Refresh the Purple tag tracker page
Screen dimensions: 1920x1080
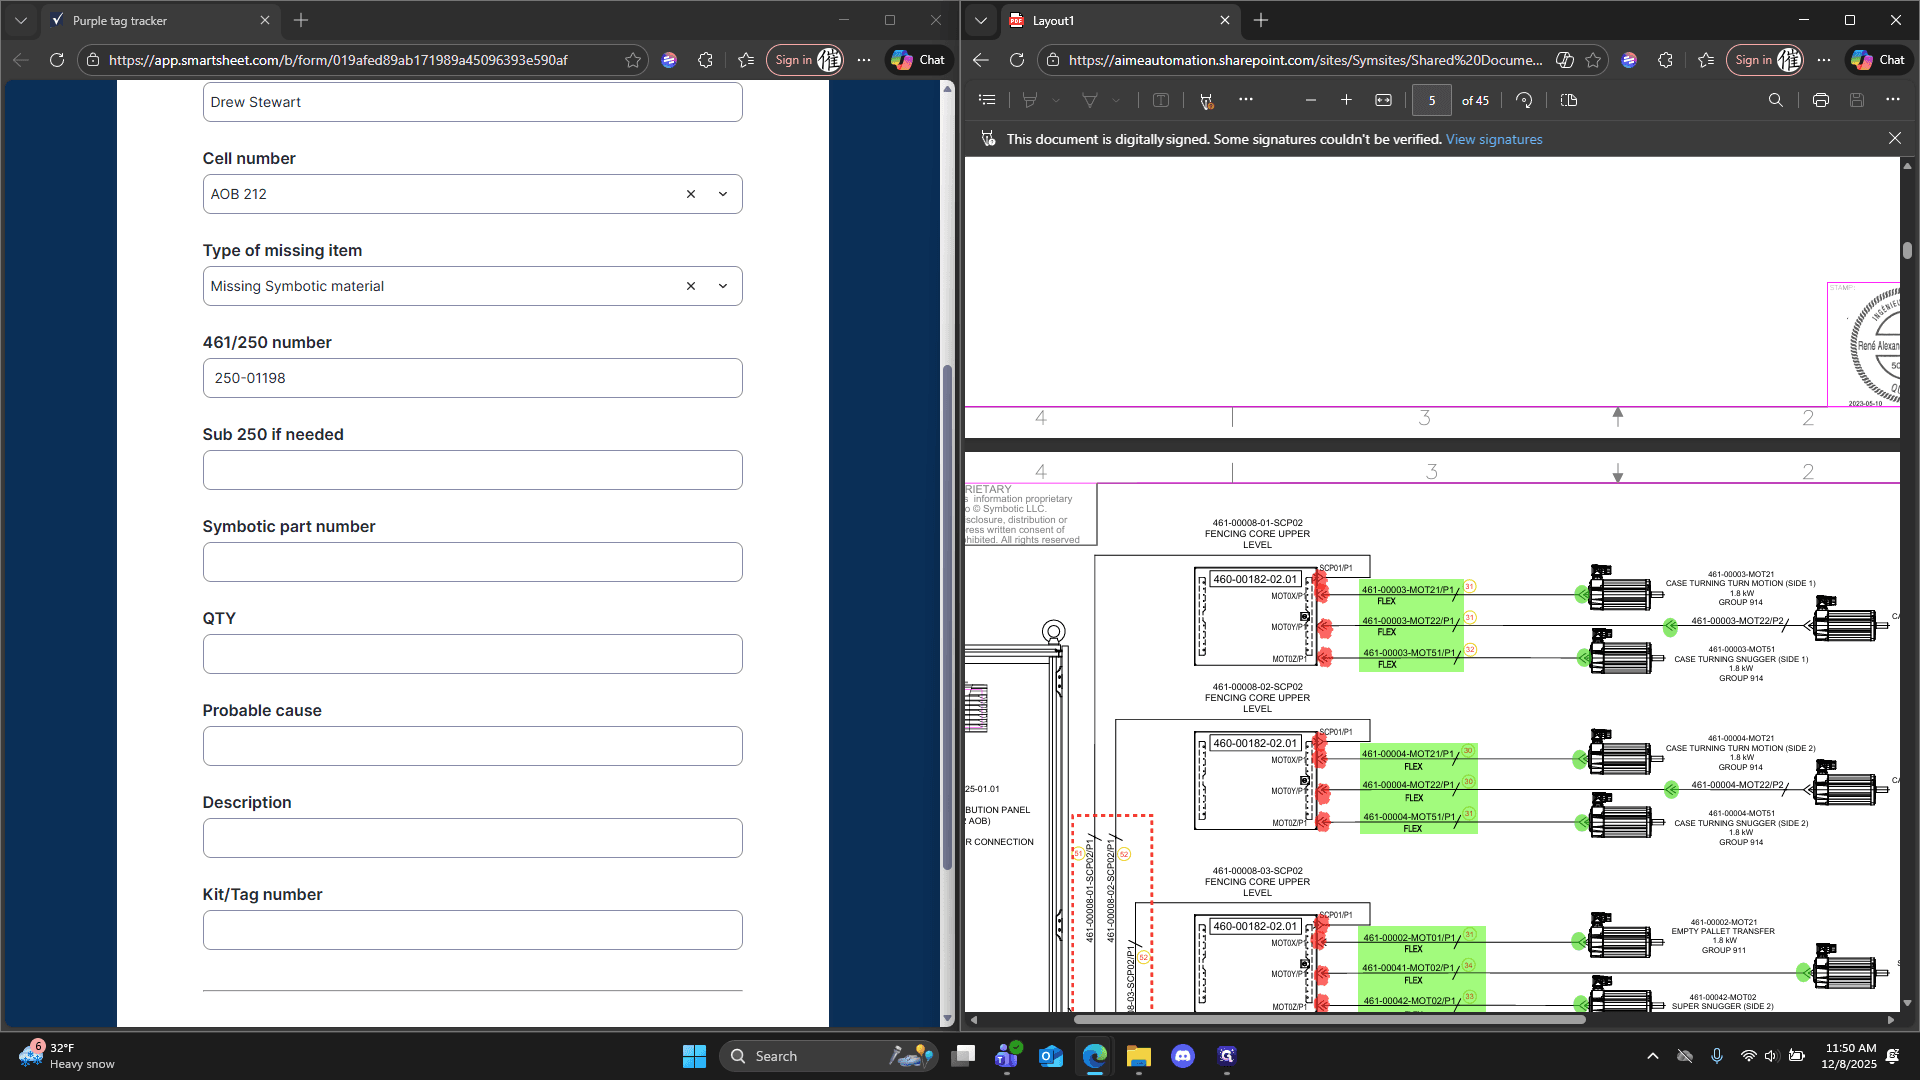(x=57, y=60)
